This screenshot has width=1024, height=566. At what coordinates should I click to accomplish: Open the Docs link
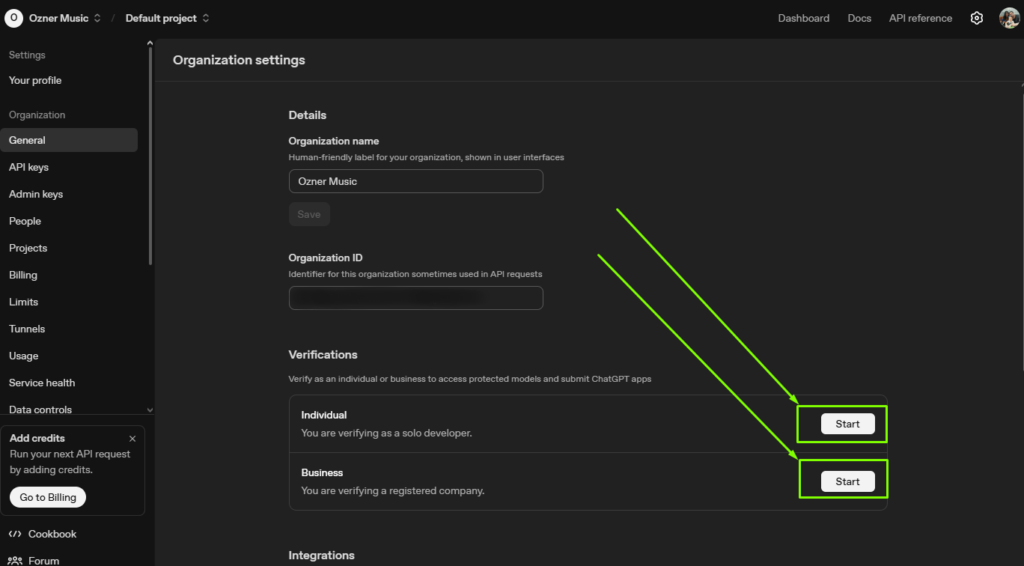click(859, 18)
